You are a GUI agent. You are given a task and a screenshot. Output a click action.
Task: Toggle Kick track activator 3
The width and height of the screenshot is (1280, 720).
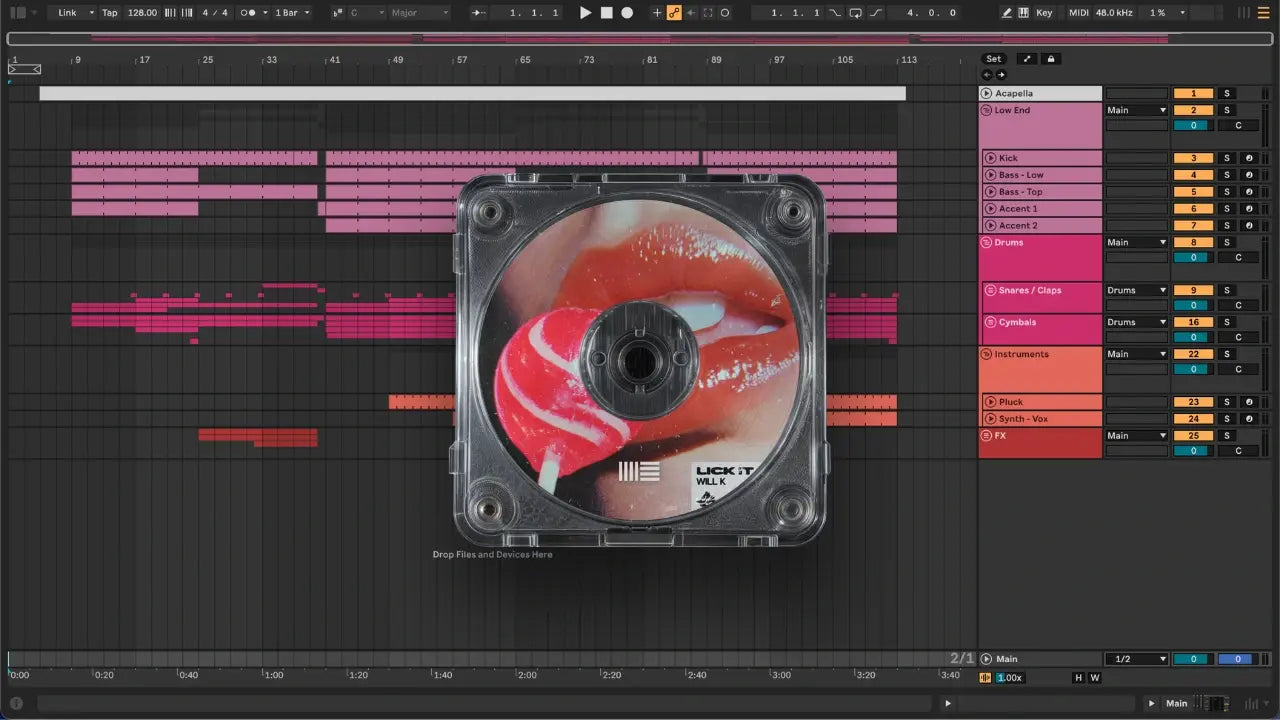pyautogui.click(x=1193, y=158)
